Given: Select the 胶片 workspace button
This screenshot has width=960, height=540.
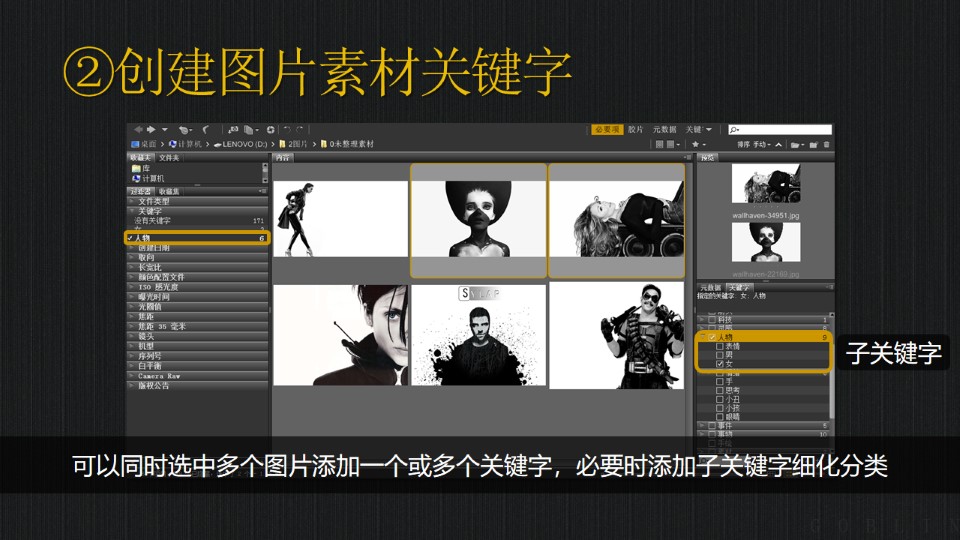Looking at the screenshot, I should click(x=636, y=129).
